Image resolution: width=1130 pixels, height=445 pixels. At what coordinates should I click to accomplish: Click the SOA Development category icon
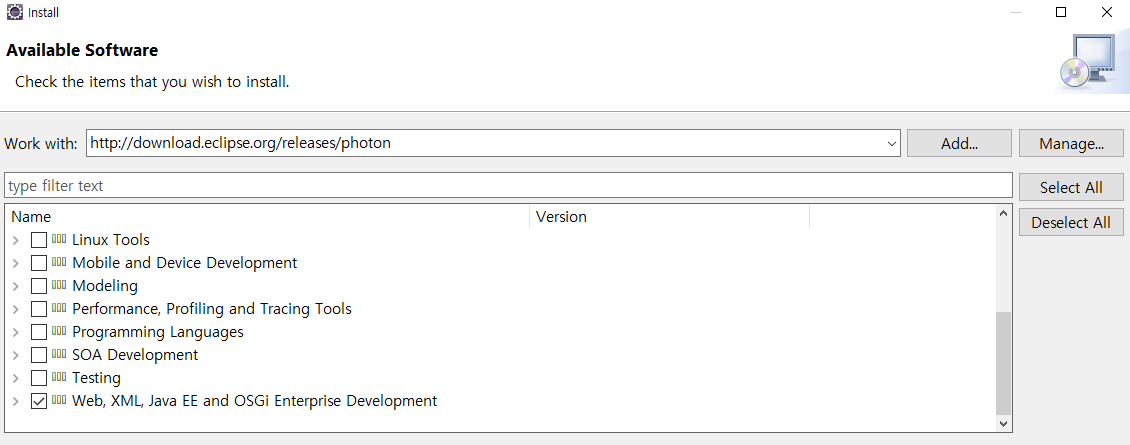59,355
